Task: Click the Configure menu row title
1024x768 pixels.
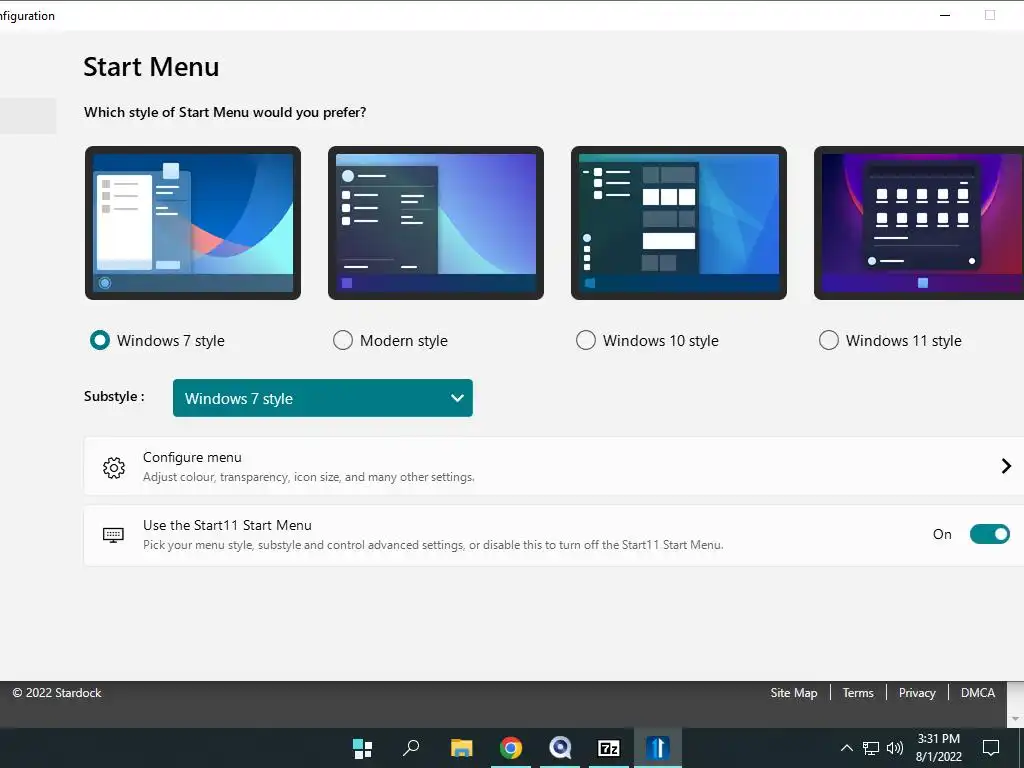Action: (x=192, y=457)
